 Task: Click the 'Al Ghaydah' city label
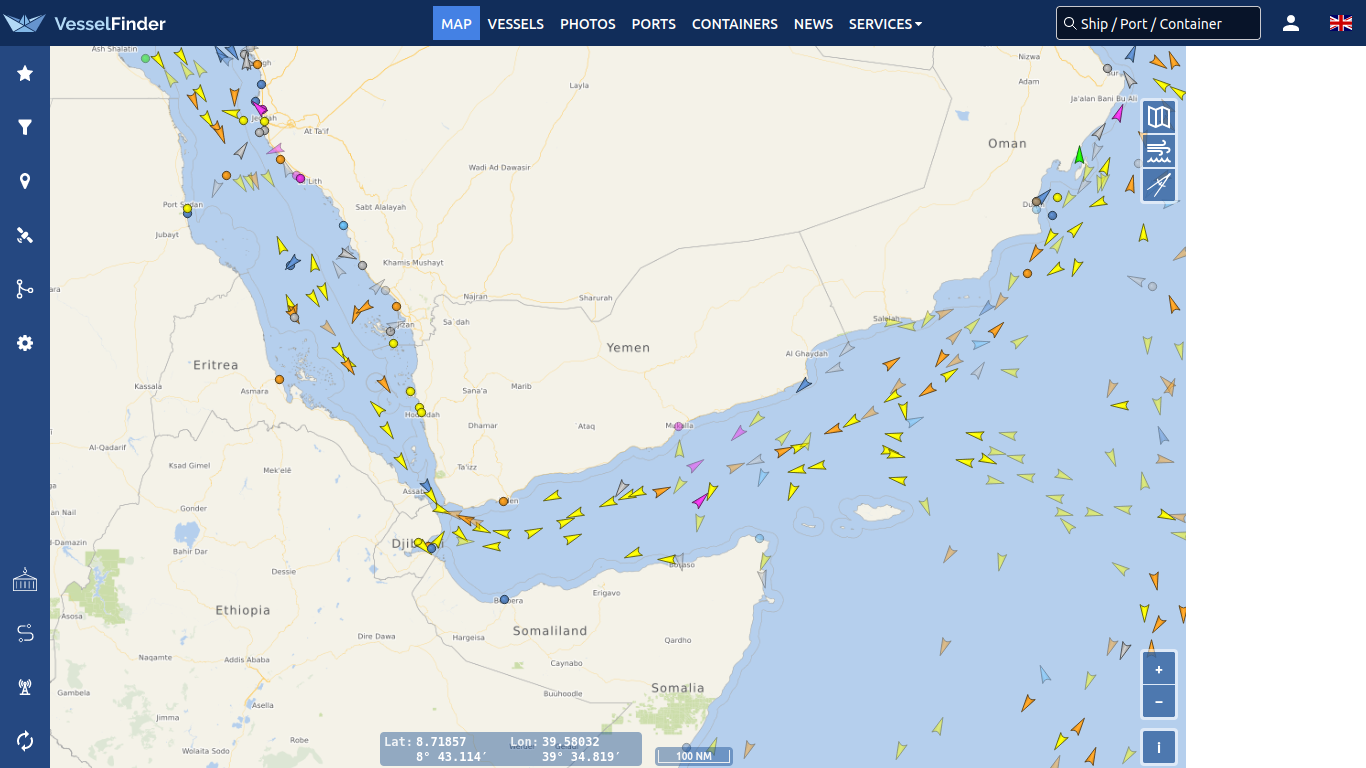(x=807, y=353)
